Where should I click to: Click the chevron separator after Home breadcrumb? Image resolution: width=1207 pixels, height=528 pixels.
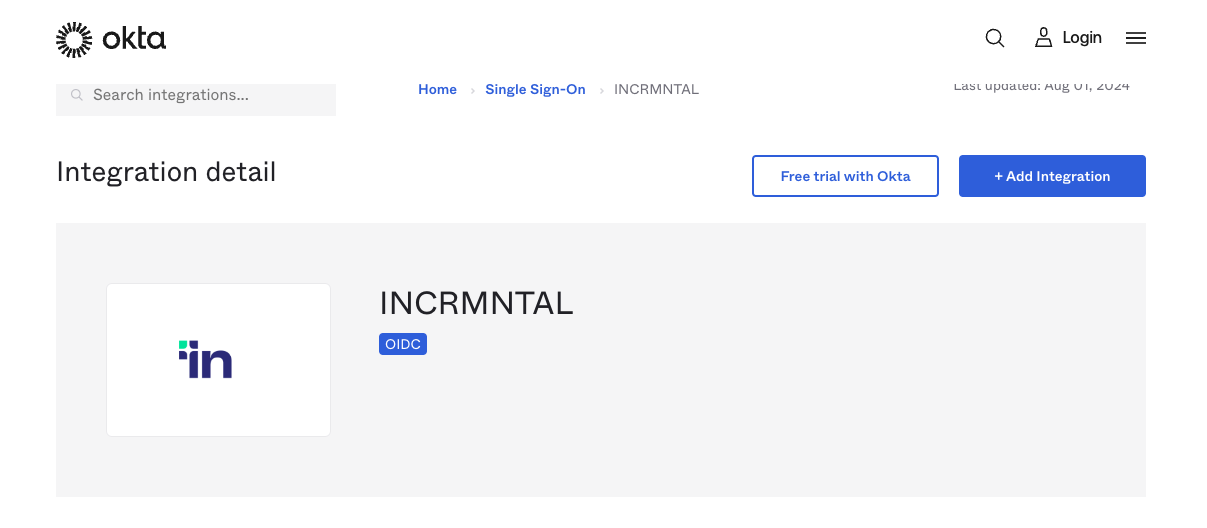[472, 90]
